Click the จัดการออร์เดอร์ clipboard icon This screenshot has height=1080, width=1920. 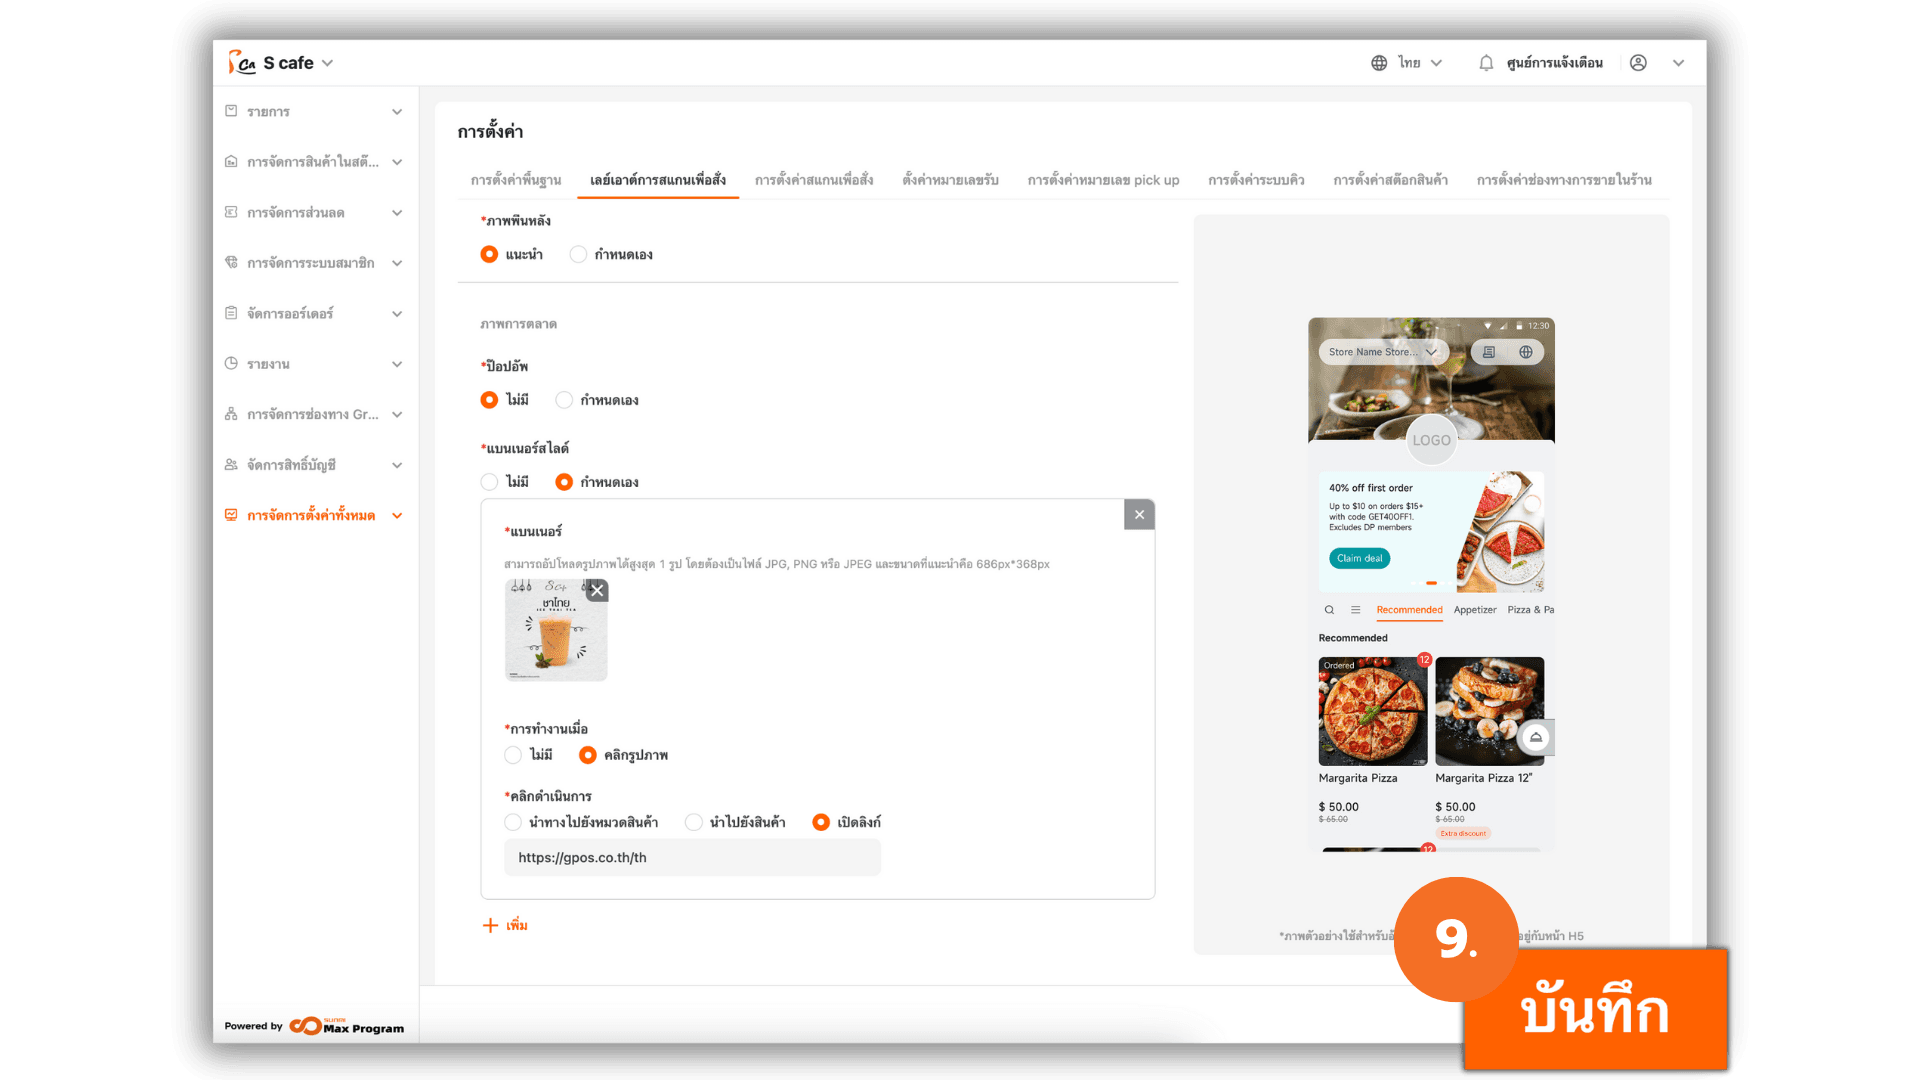(231, 313)
